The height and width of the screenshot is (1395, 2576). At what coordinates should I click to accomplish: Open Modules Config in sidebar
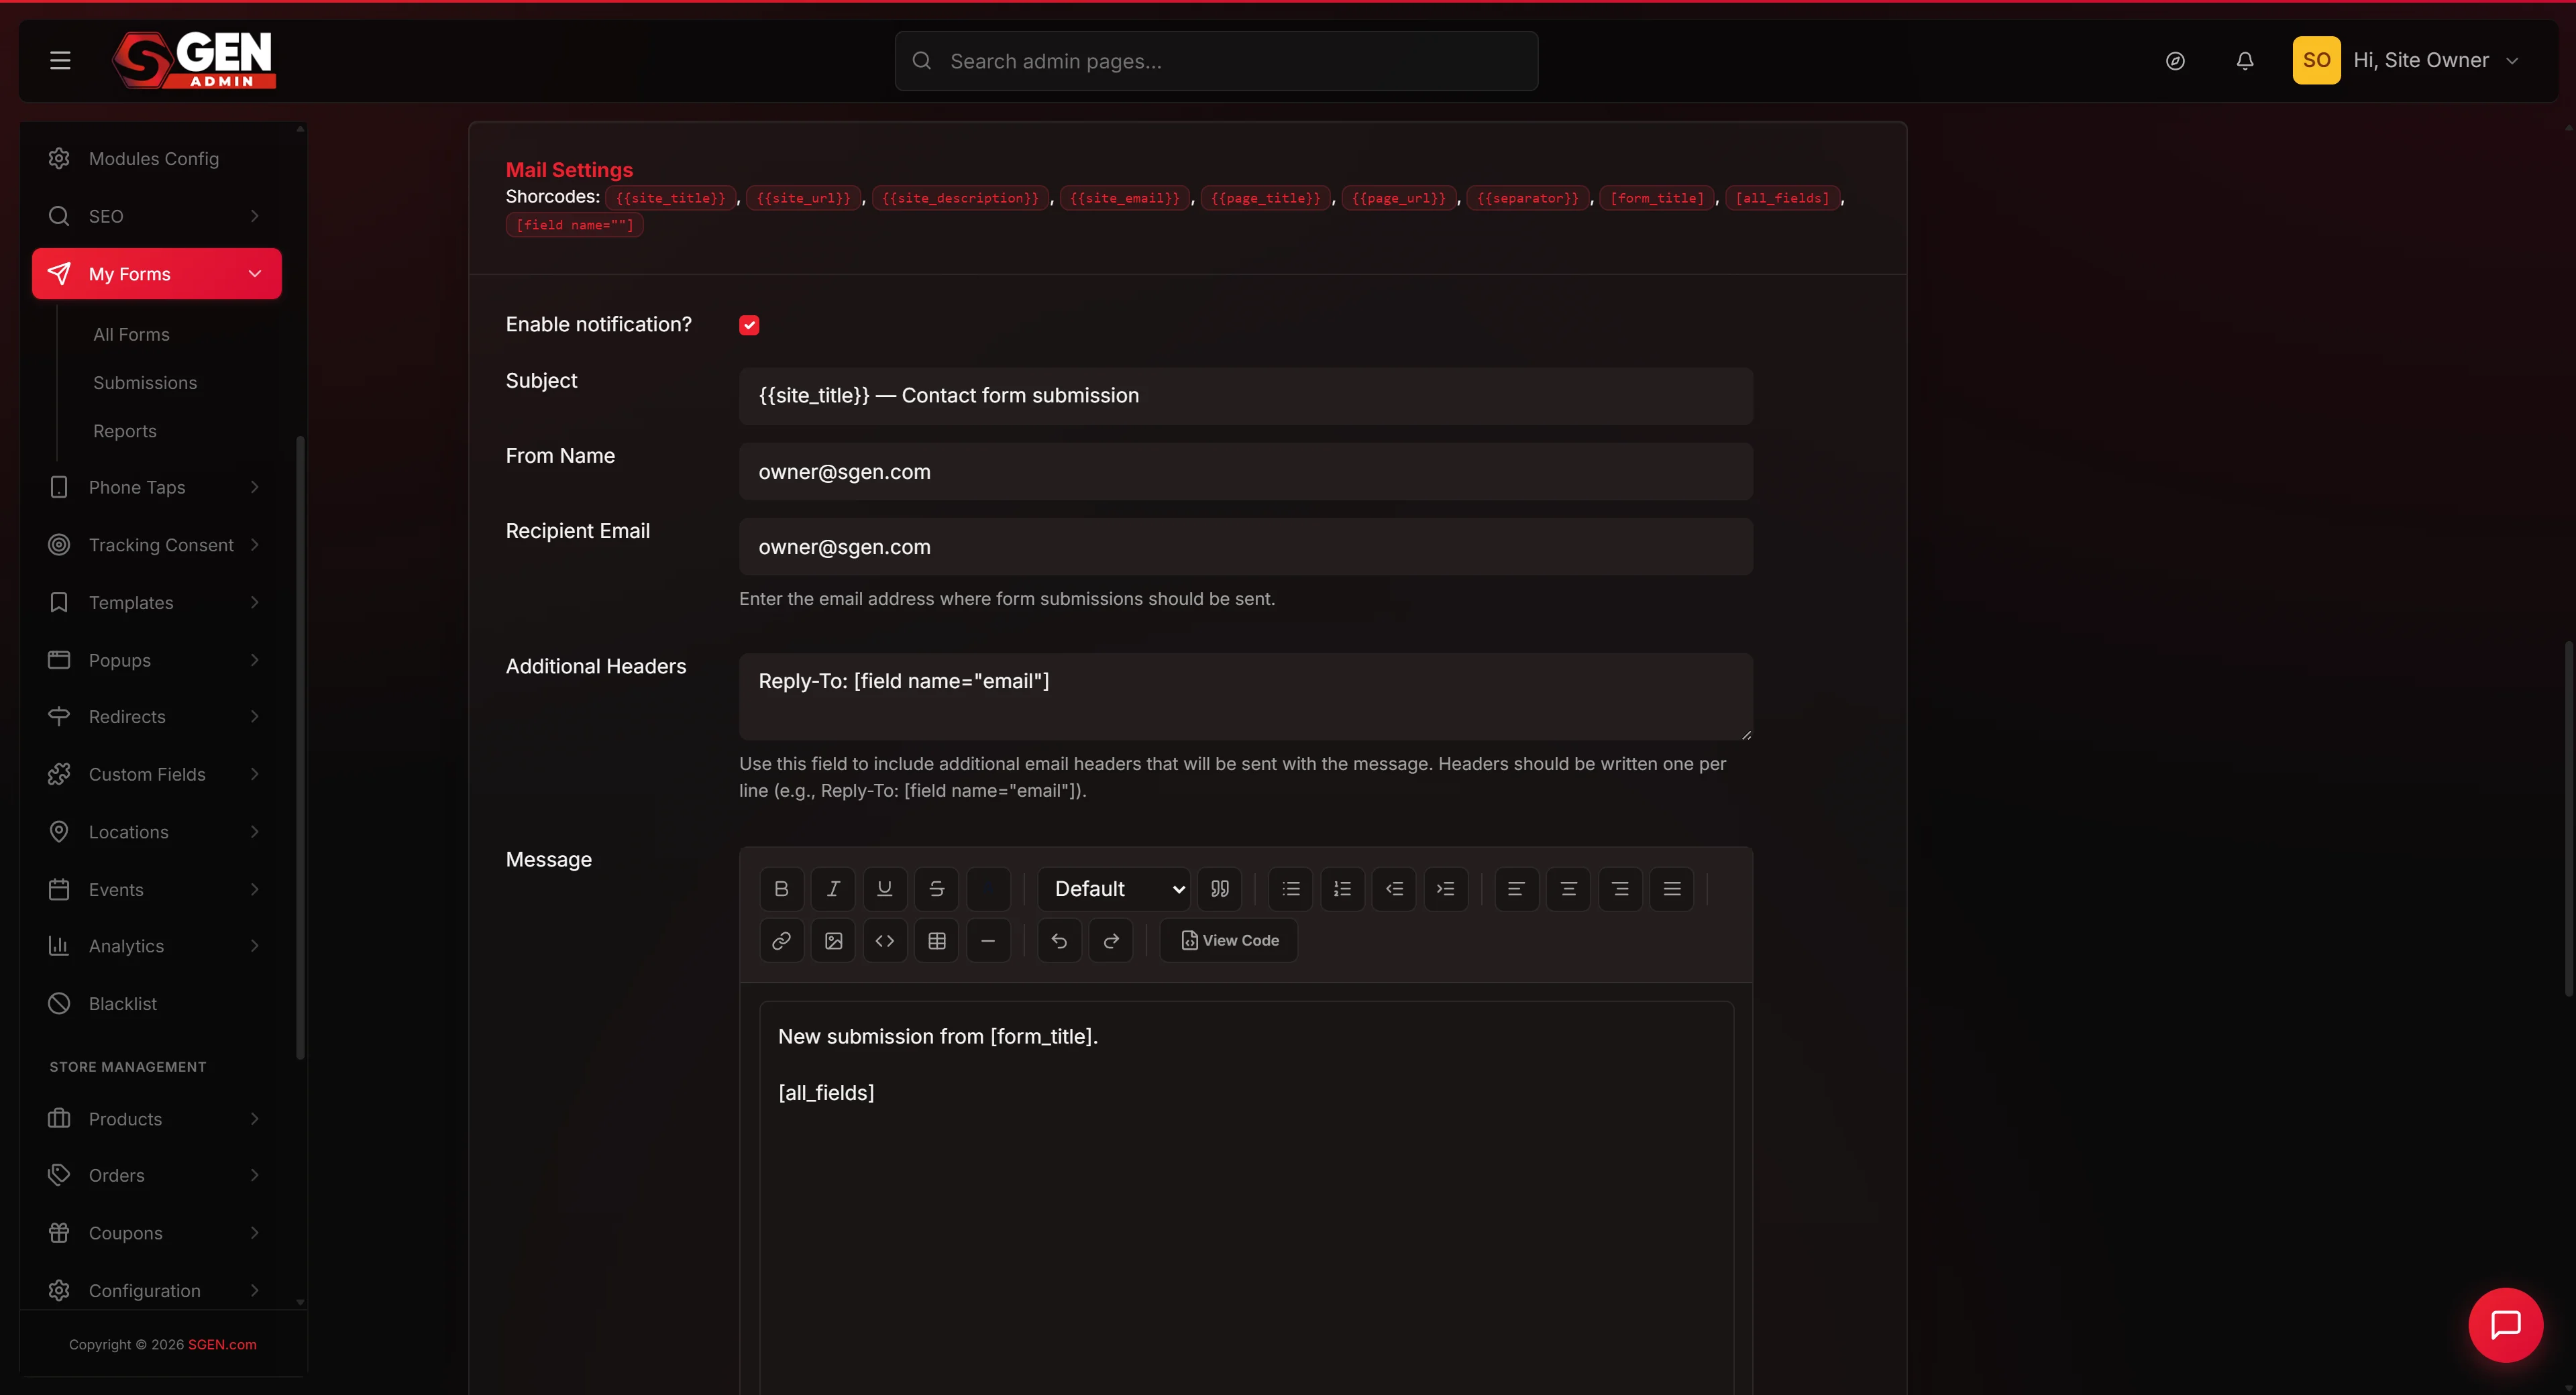tap(157, 159)
